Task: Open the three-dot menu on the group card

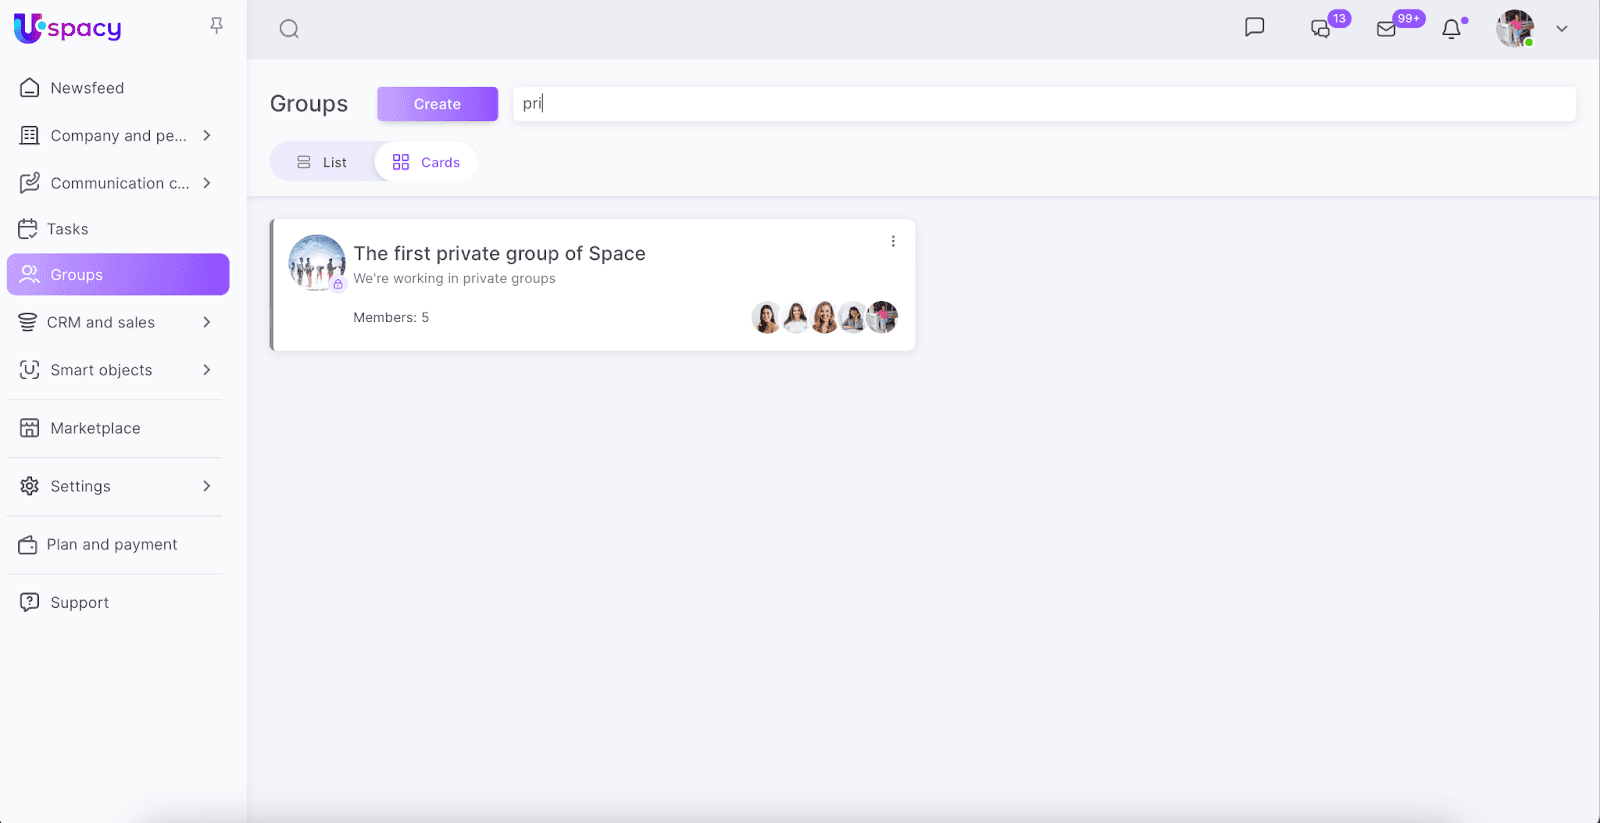Action: tap(893, 241)
